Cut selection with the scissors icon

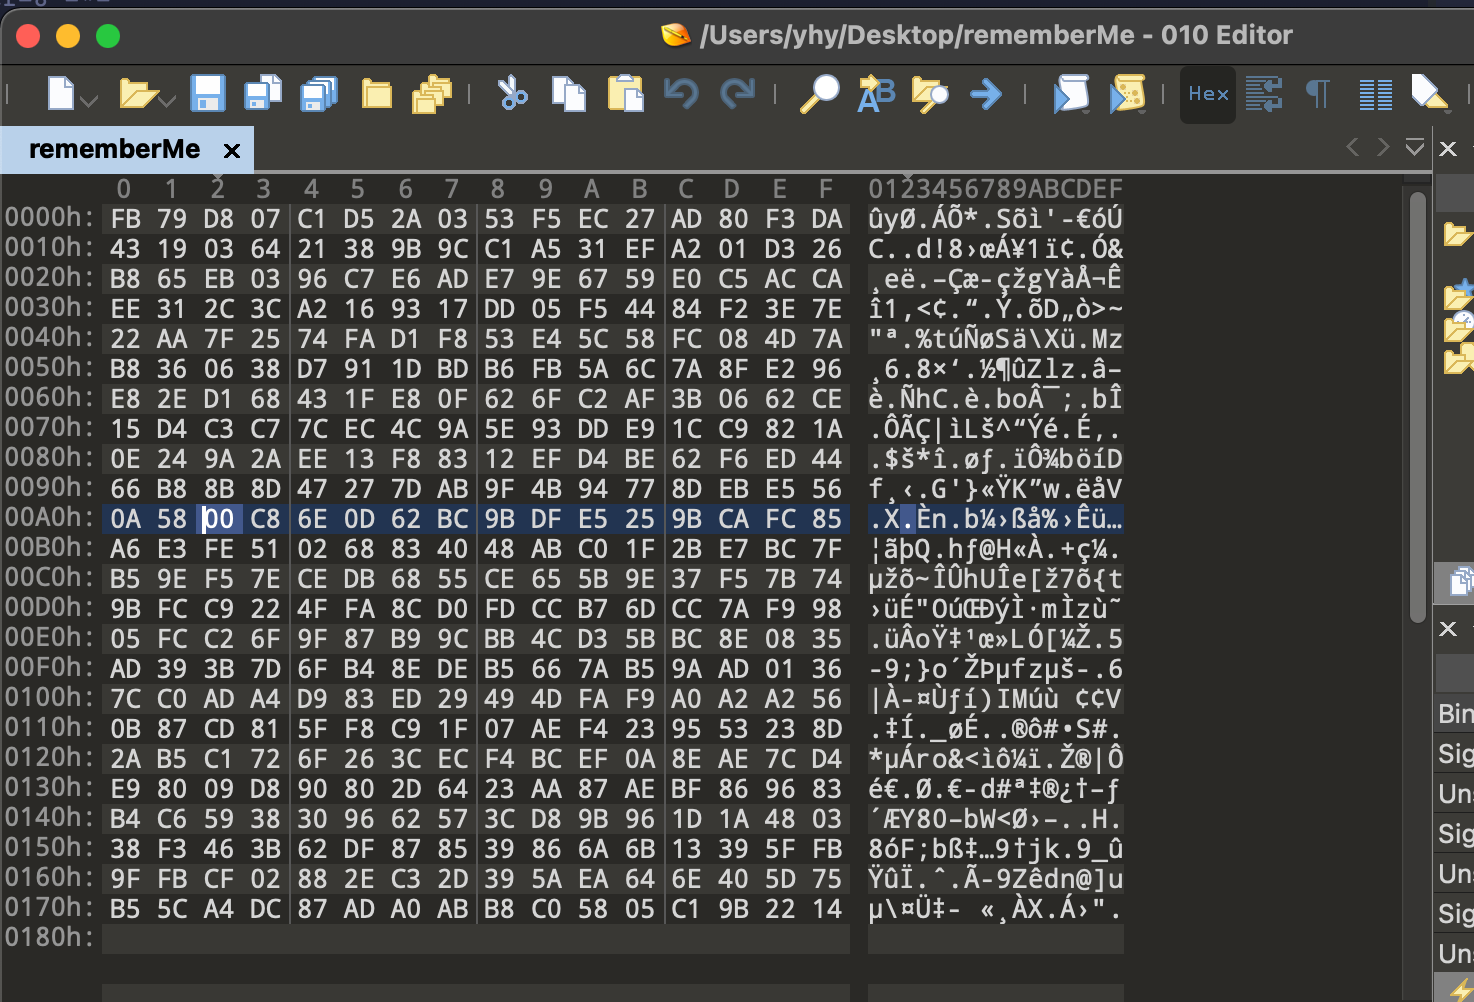pos(513,94)
